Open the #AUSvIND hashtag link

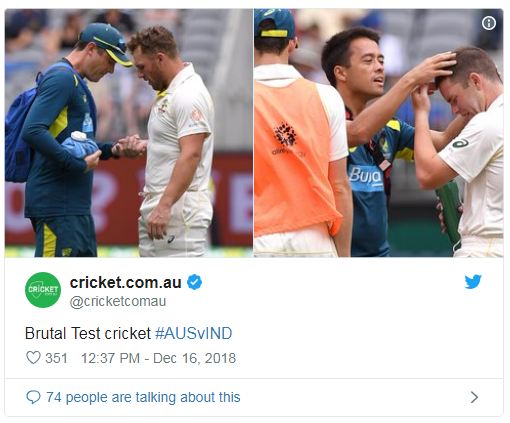coord(194,333)
